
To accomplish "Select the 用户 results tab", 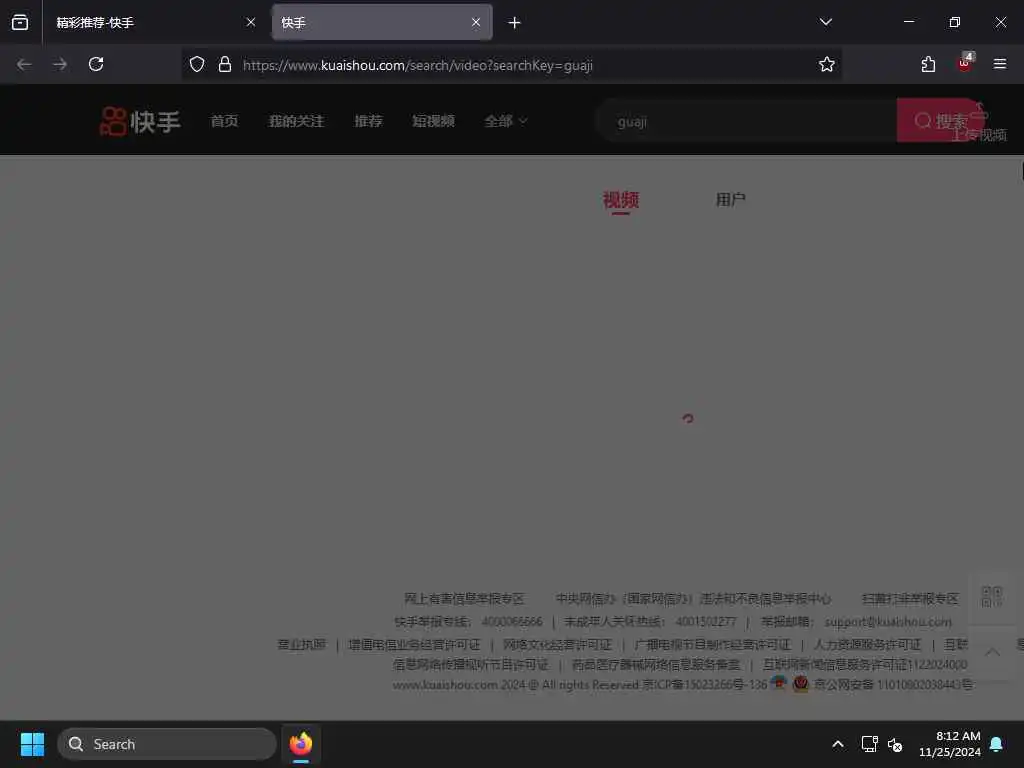I will [730, 200].
